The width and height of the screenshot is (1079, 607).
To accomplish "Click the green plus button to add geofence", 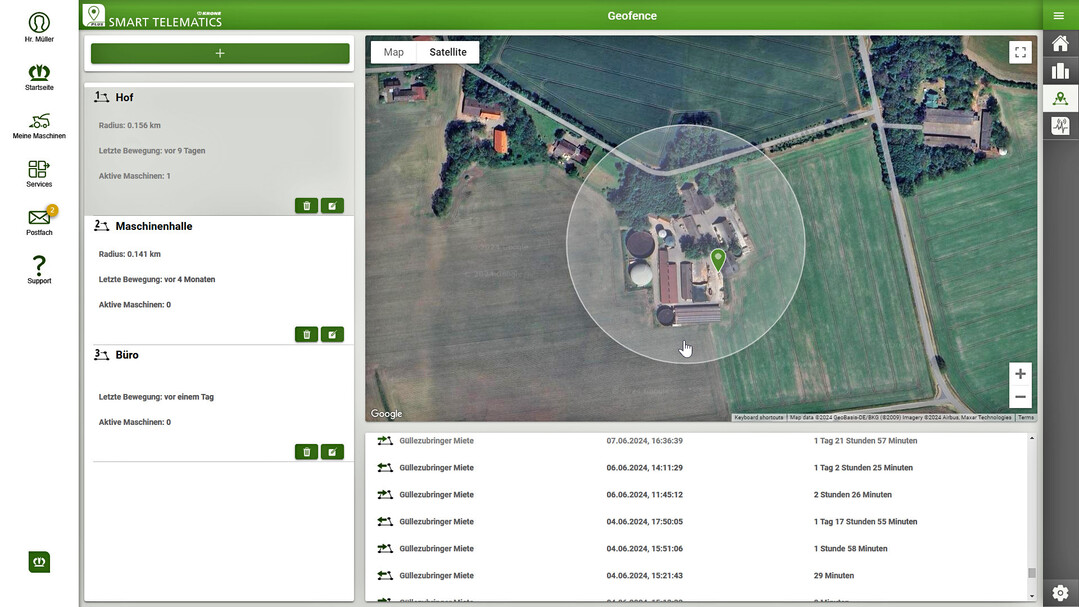I will (219, 52).
